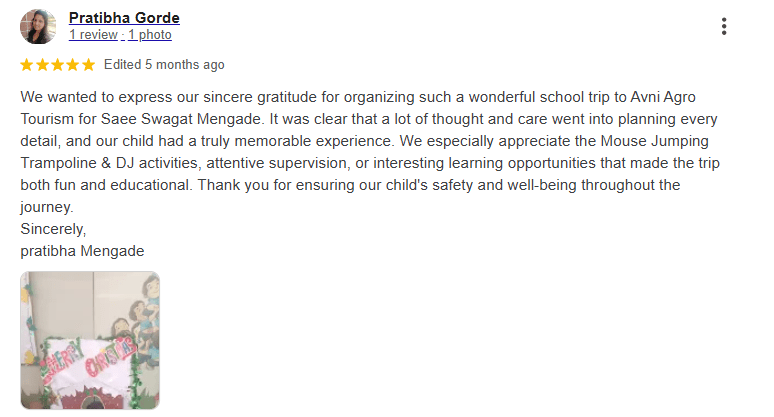Click the word "journey." in the review
774x417 pixels.
coord(47,207)
